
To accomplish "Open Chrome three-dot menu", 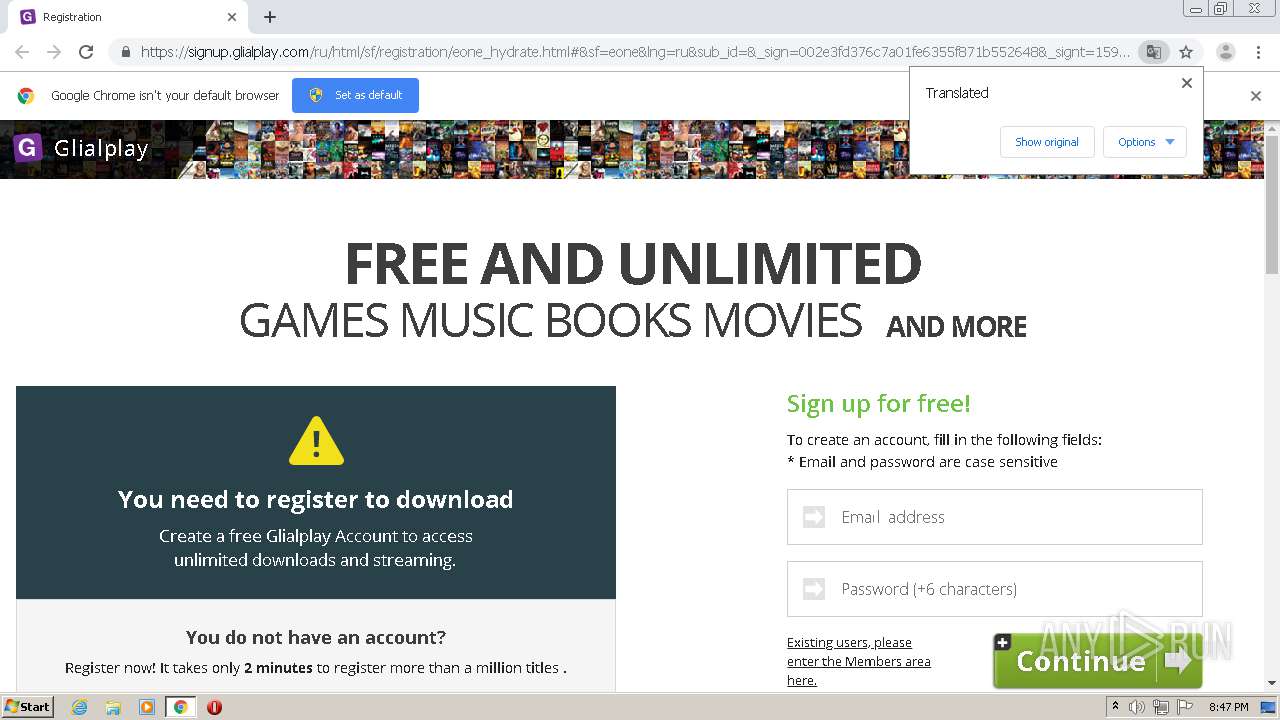I will [x=1258, y=52].
